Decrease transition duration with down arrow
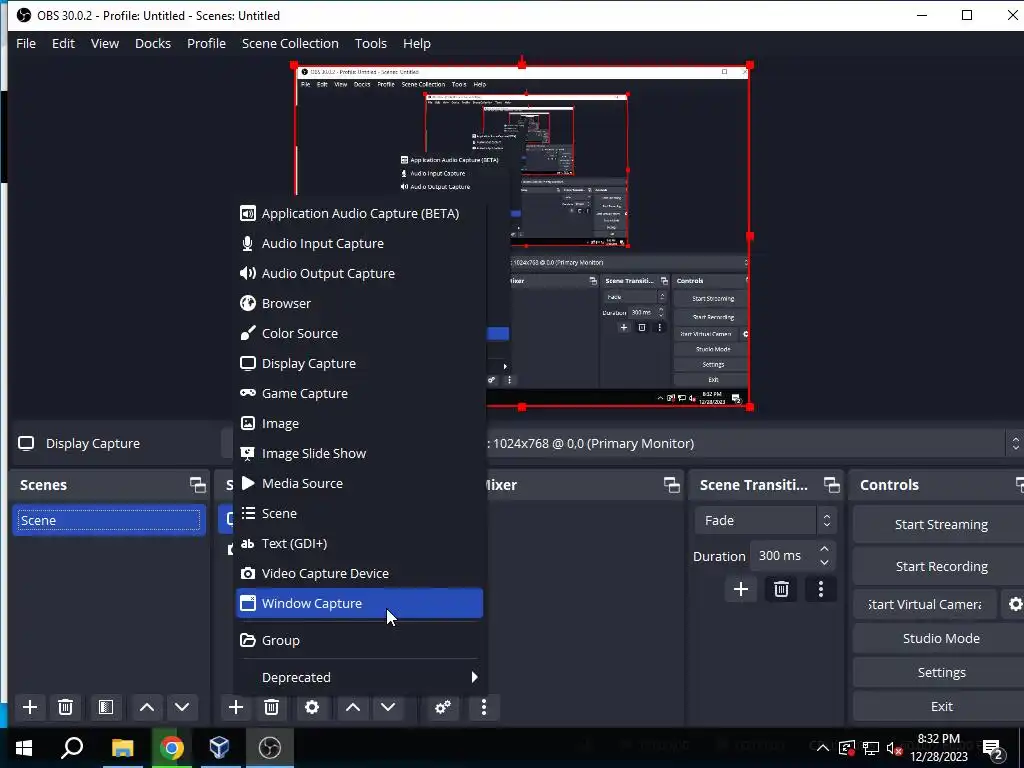This screenshot has width=1024, height=768. (824, 563)
